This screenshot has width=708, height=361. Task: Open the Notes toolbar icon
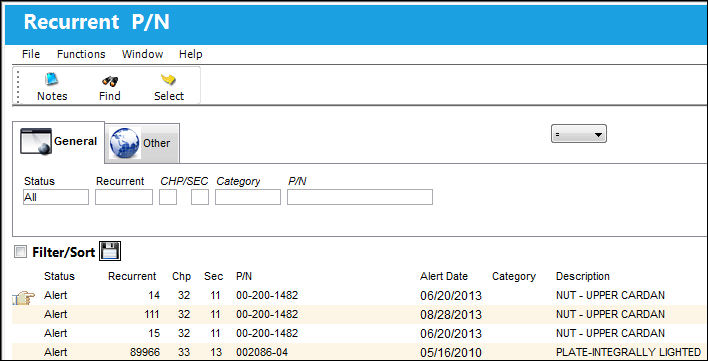click(x=52, y=80)
